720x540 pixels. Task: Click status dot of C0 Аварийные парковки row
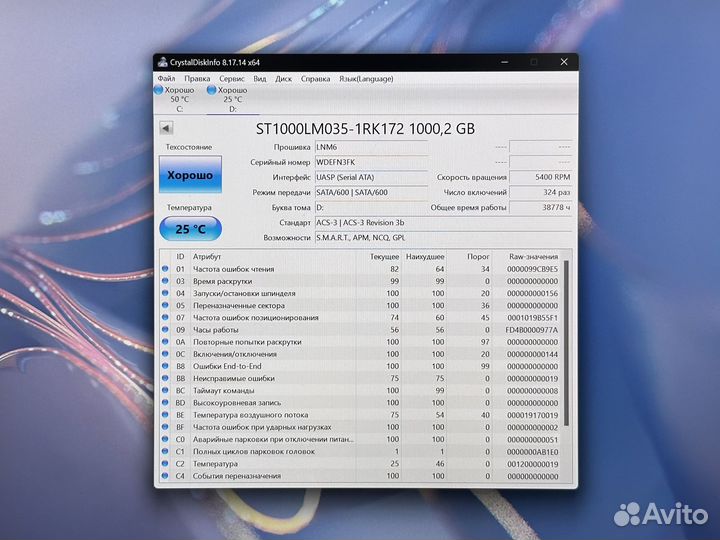point(165,439)
